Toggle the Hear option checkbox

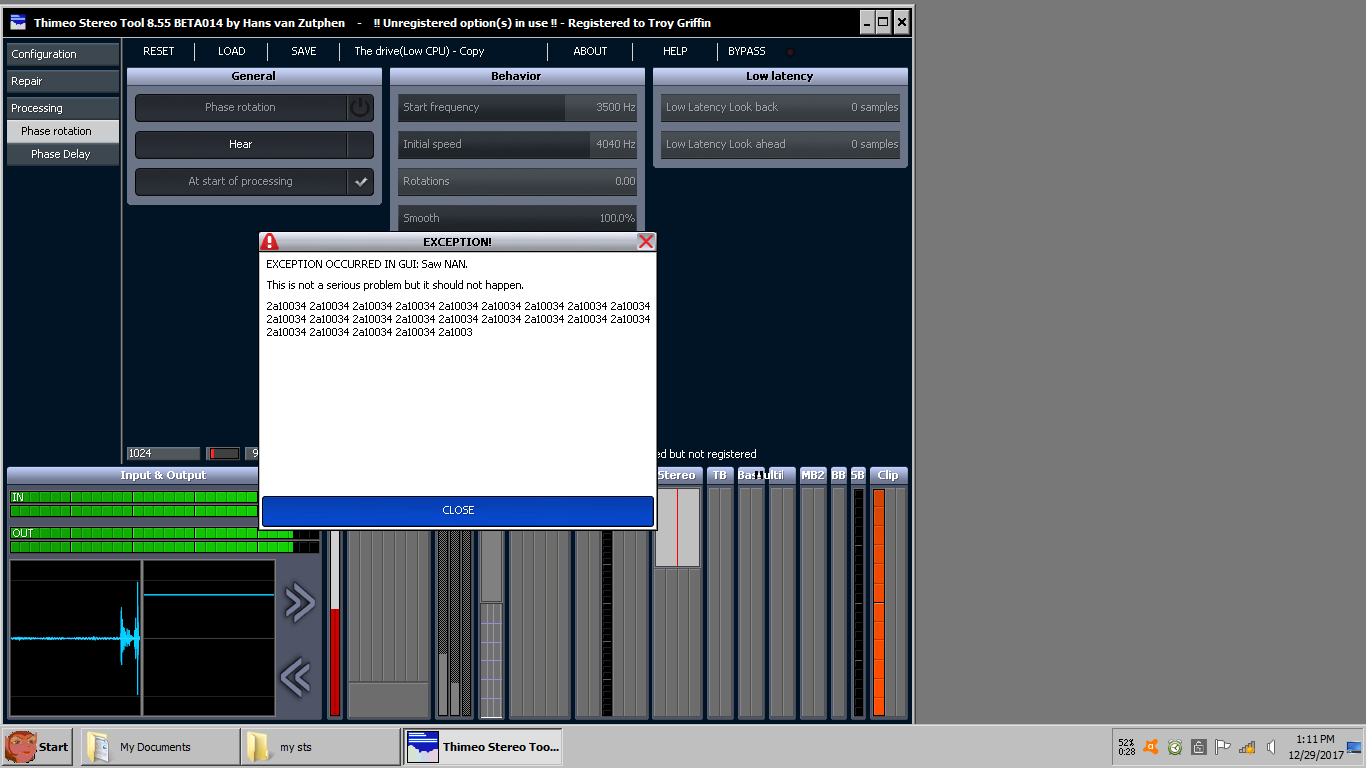[x=360, y=145]
